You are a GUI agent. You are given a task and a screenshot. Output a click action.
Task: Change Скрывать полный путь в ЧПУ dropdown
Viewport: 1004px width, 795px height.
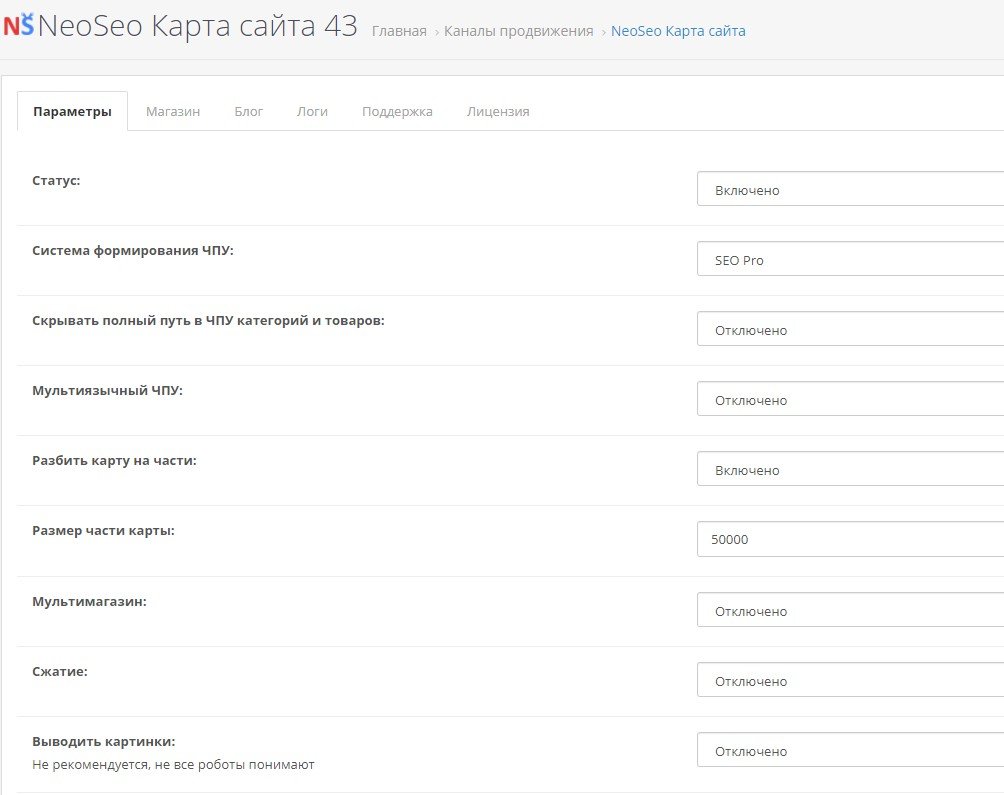pyautogui.click(x=850, y=329)
